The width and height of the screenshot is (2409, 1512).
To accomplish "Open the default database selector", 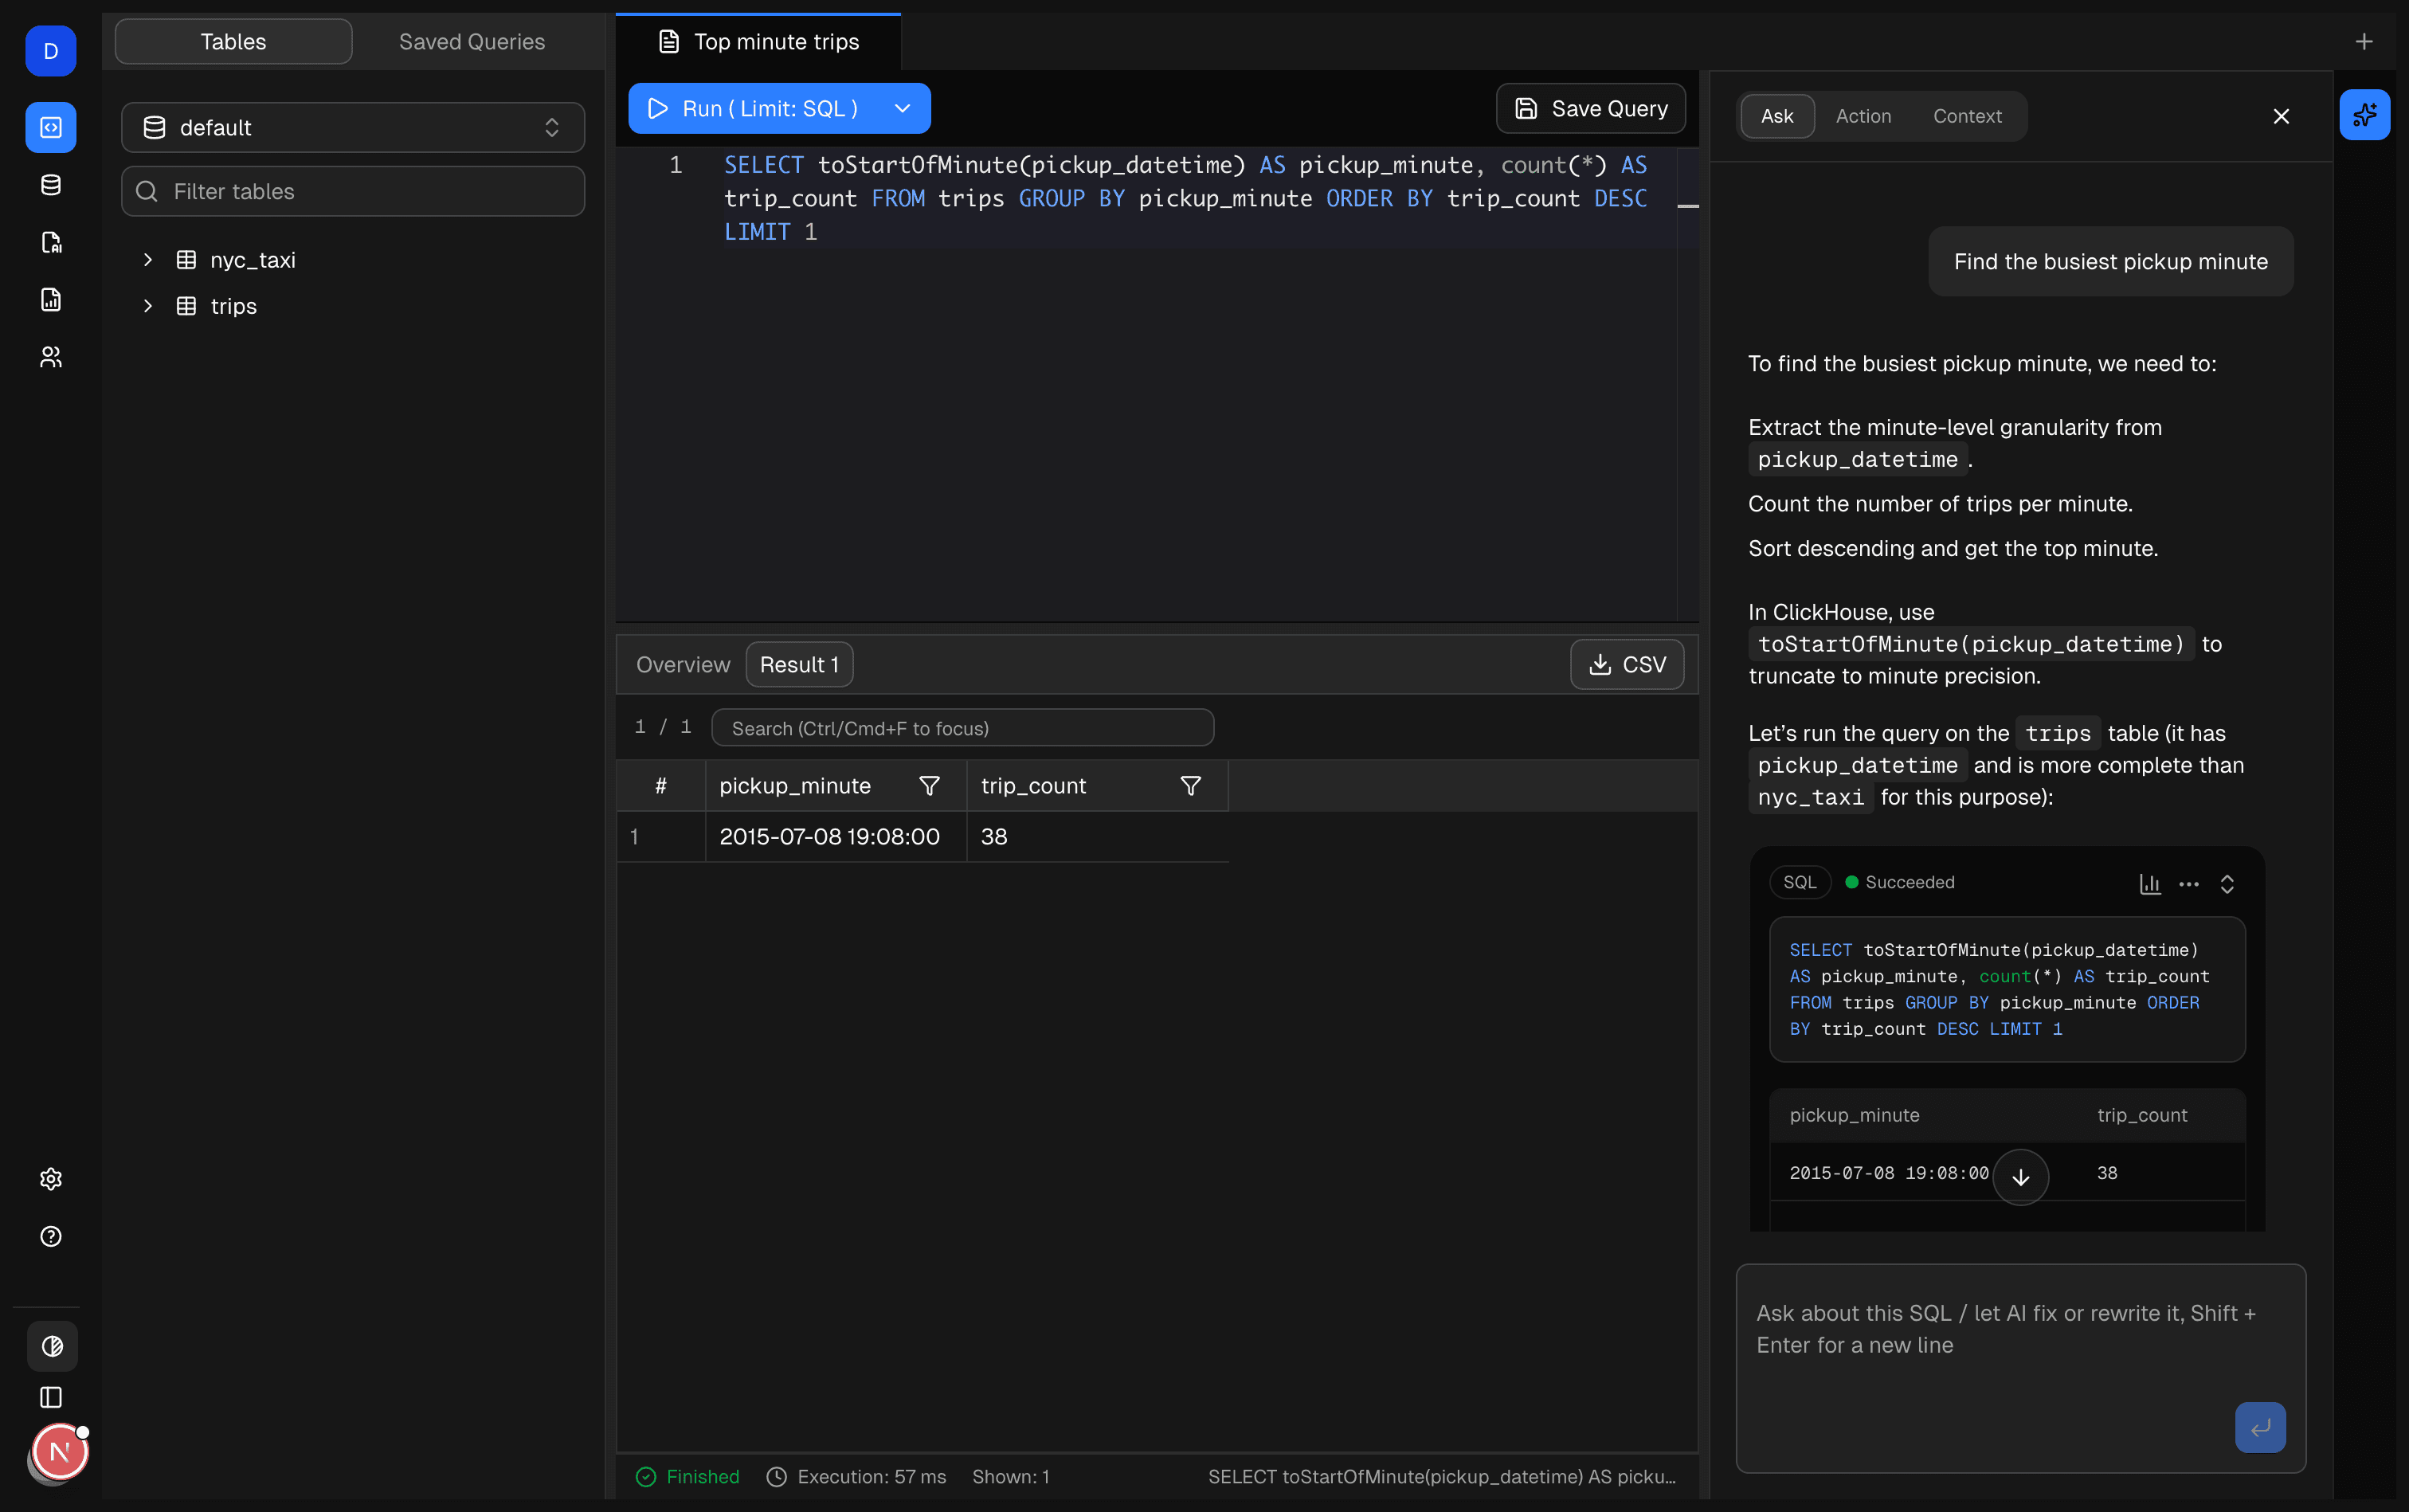I will click(352, 127).
